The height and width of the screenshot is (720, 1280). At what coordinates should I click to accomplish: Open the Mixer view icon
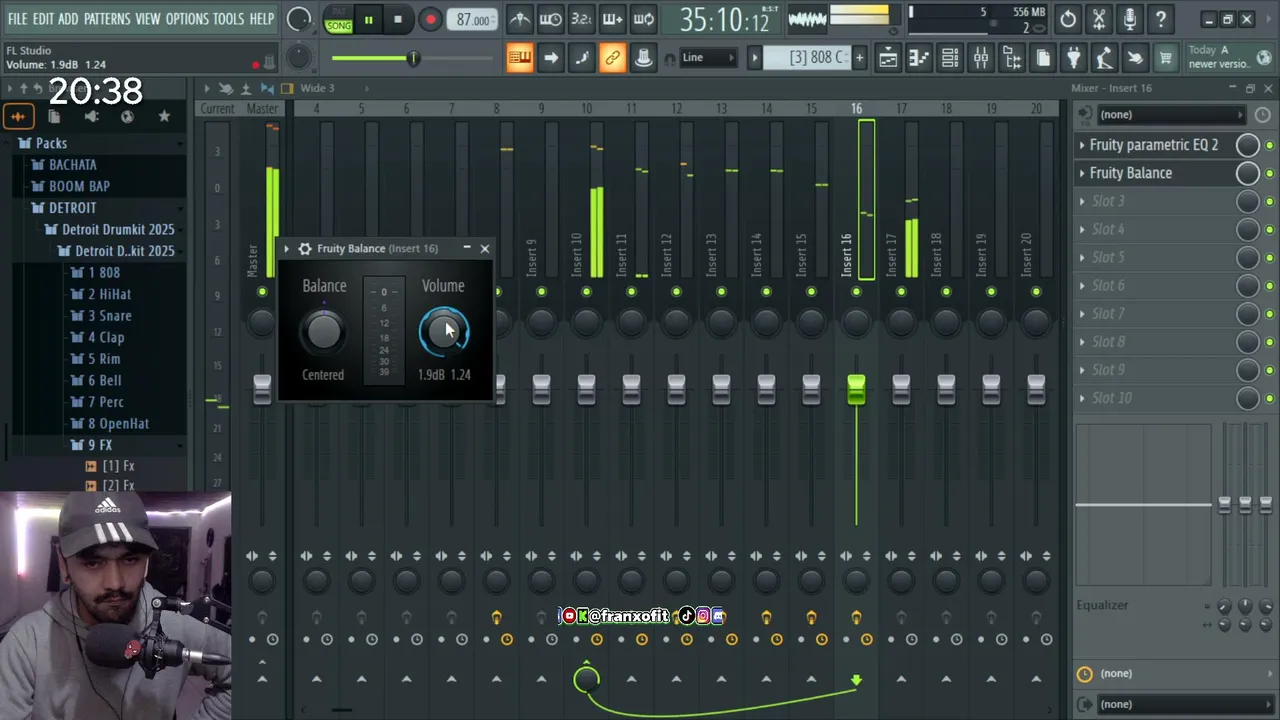tap(981, 58)
